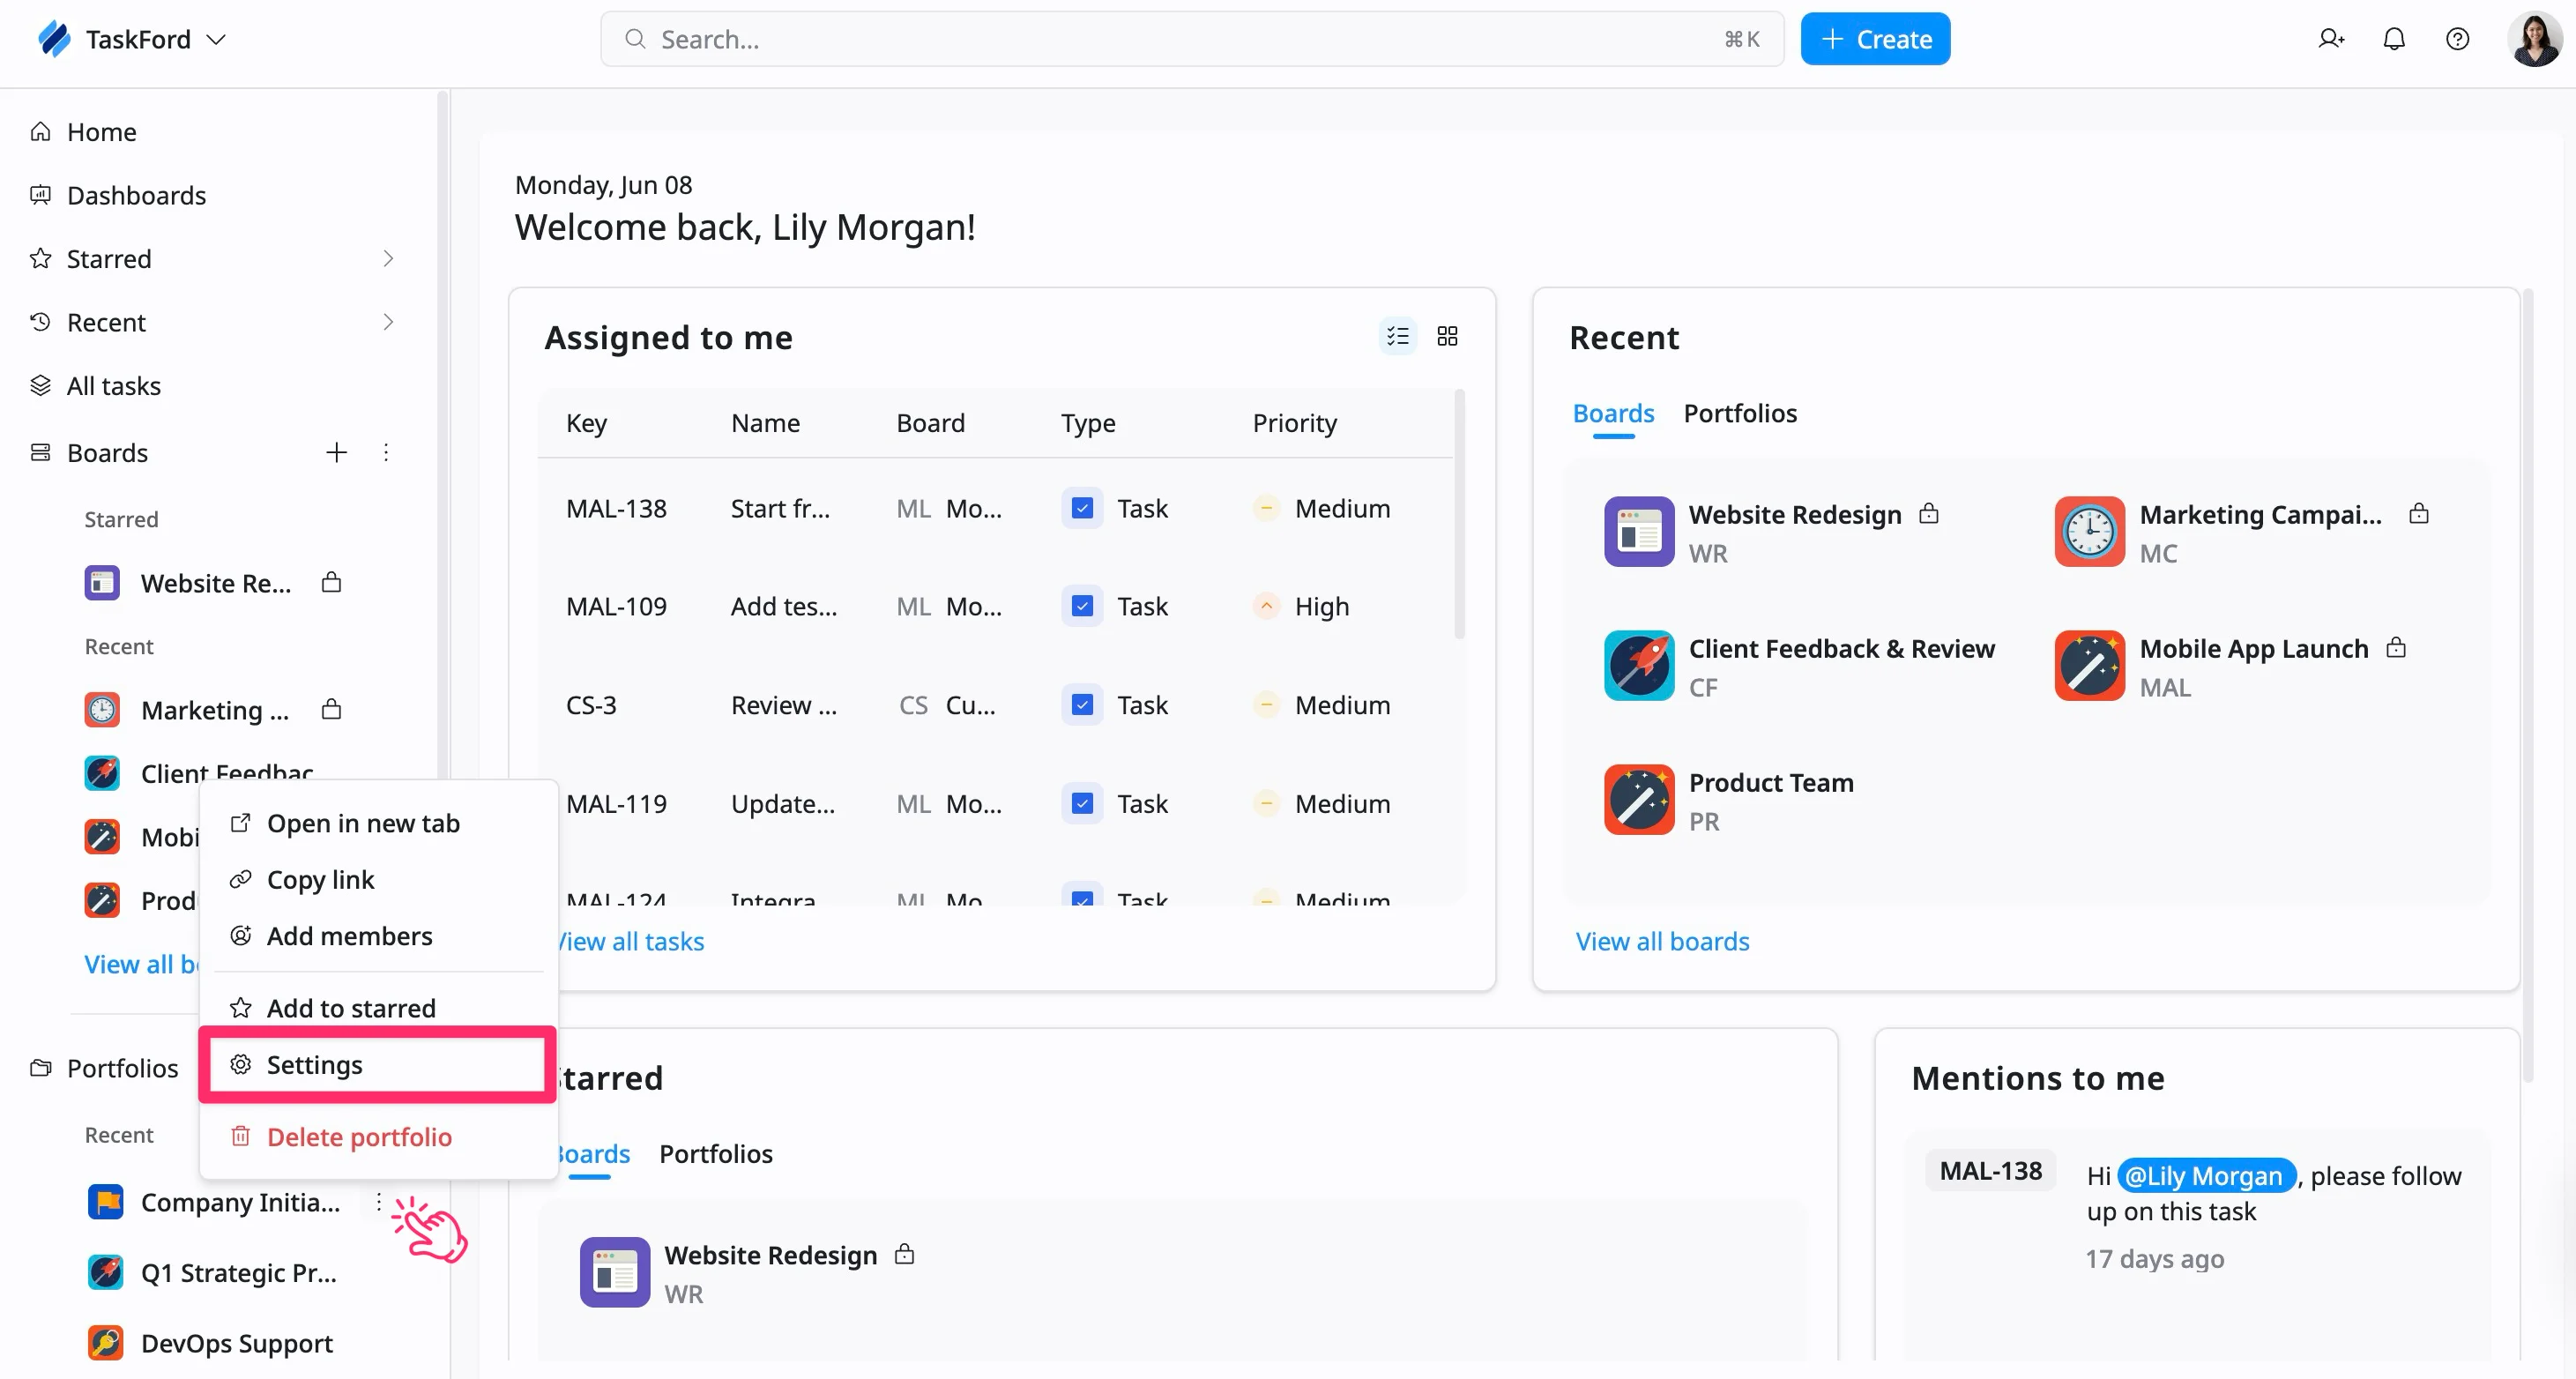This screenshot has height=1379, width=2576.
Task: Switch to Portfolios tab in Starred panel
Action: pyautogui.click(x=716, y=1154)
